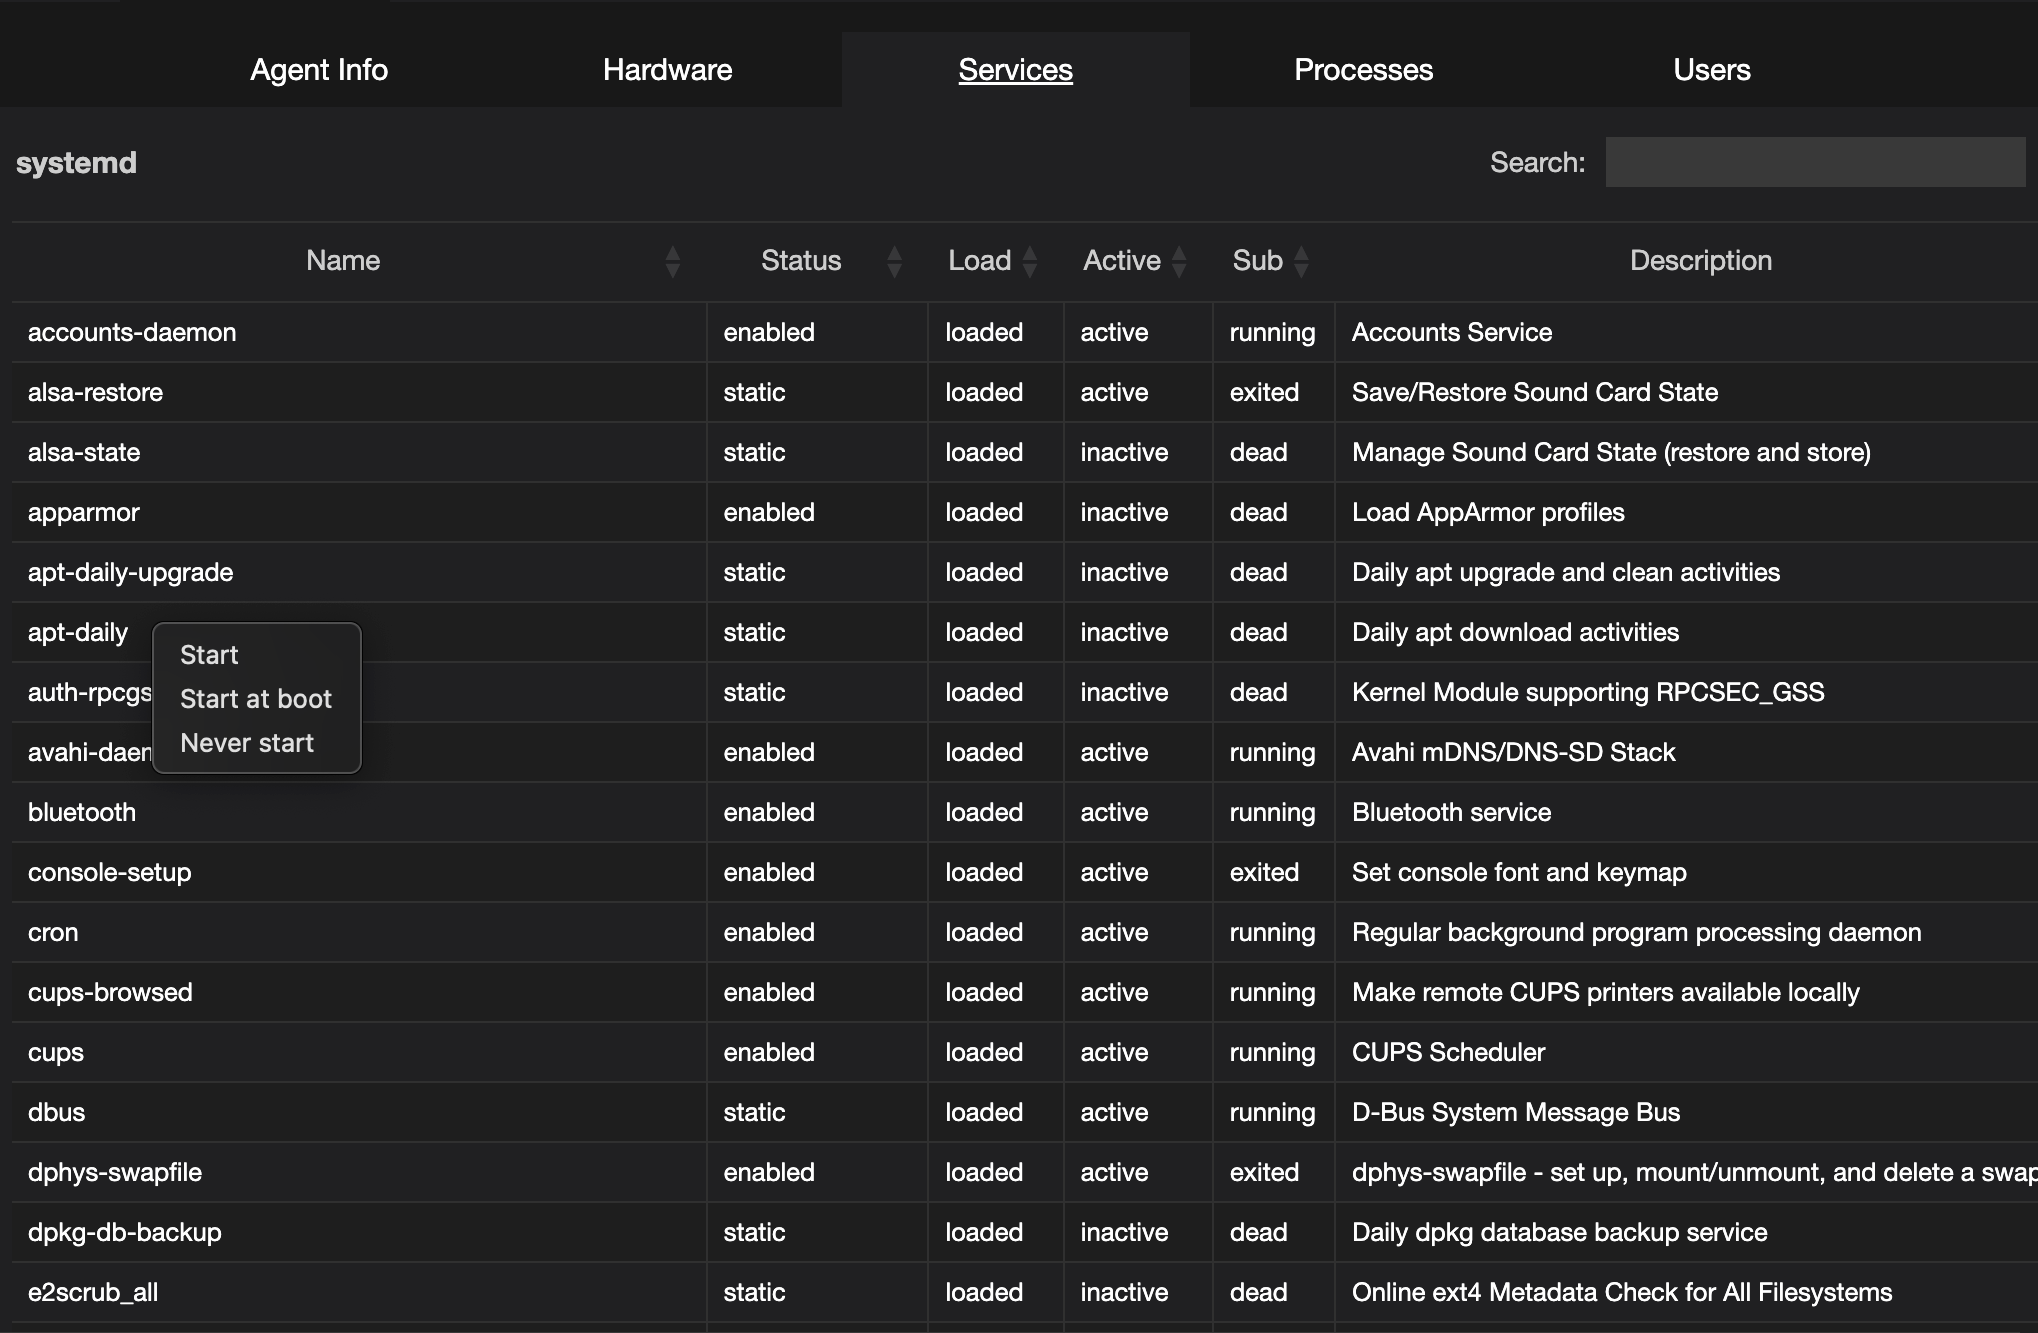Sort by Active column arrows

1179,262
